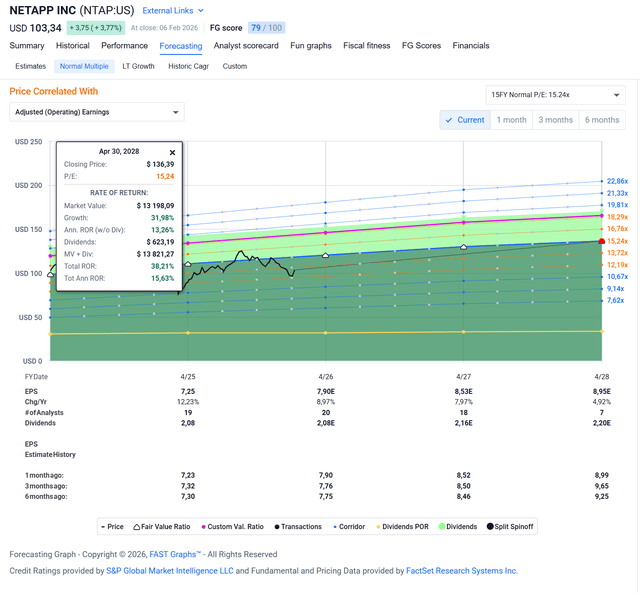The width and height of the screenshot is (640, 593).
Task: Click the yellow Dividends POR endpoint dot
Action: (602, 331)
